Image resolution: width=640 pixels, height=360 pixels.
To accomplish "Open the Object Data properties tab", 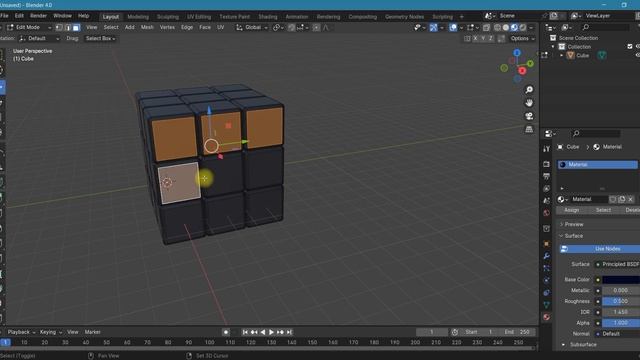I will point(546,305).
